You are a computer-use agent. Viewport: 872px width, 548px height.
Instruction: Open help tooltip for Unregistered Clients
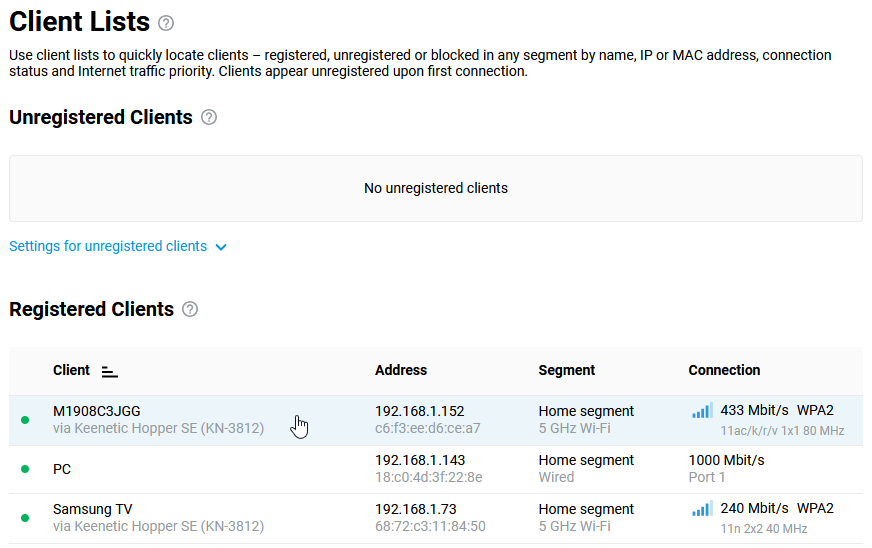tap(209, 117)
